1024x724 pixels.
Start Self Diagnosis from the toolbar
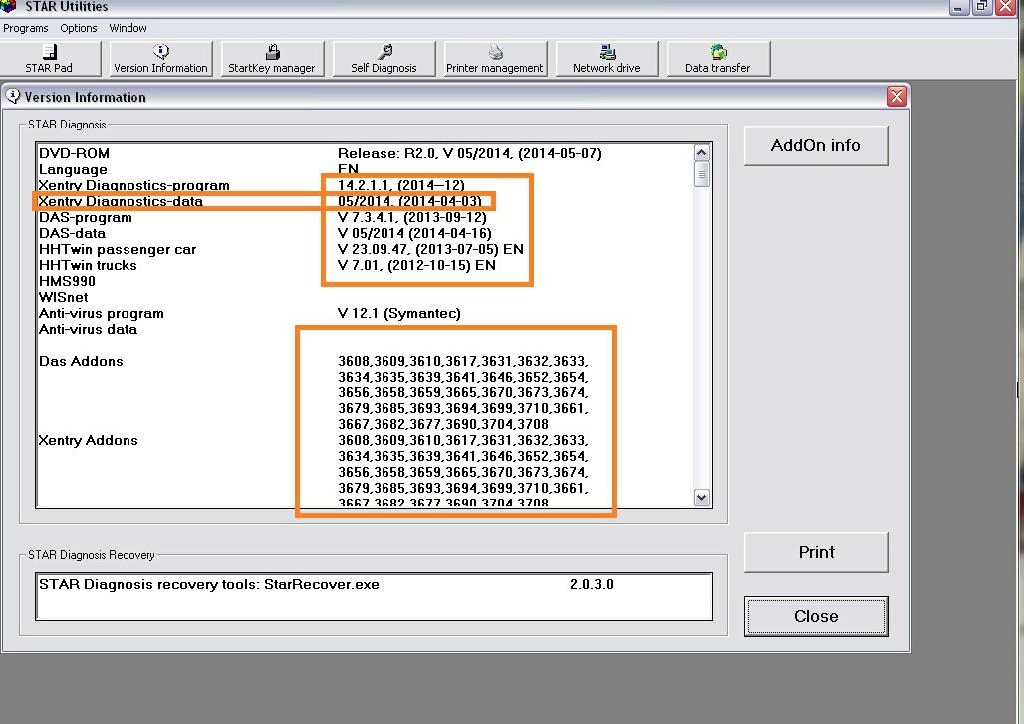coord(383,59)
